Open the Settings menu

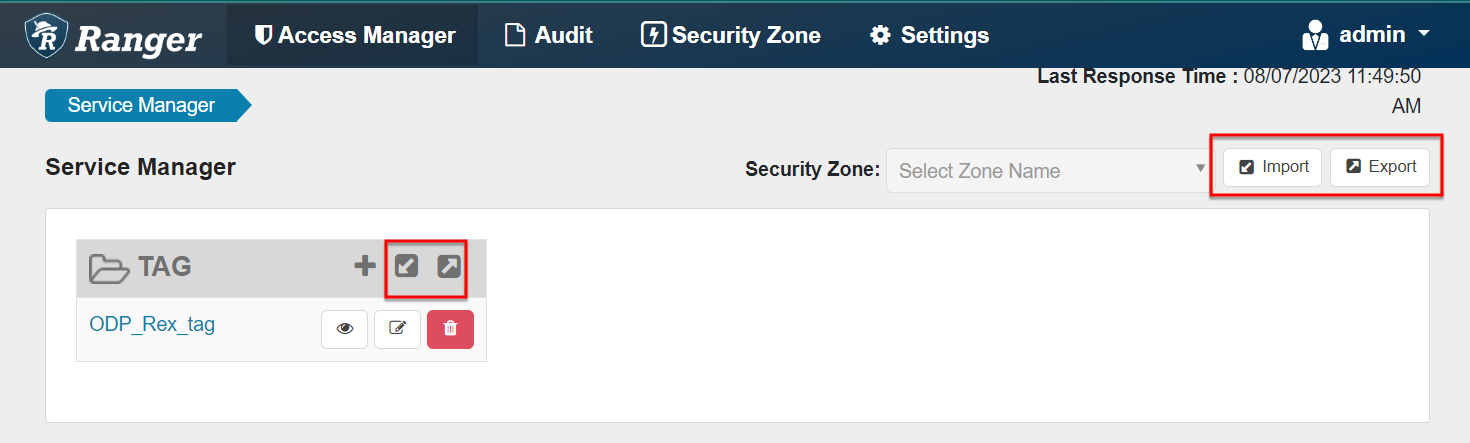click(929, 36)
